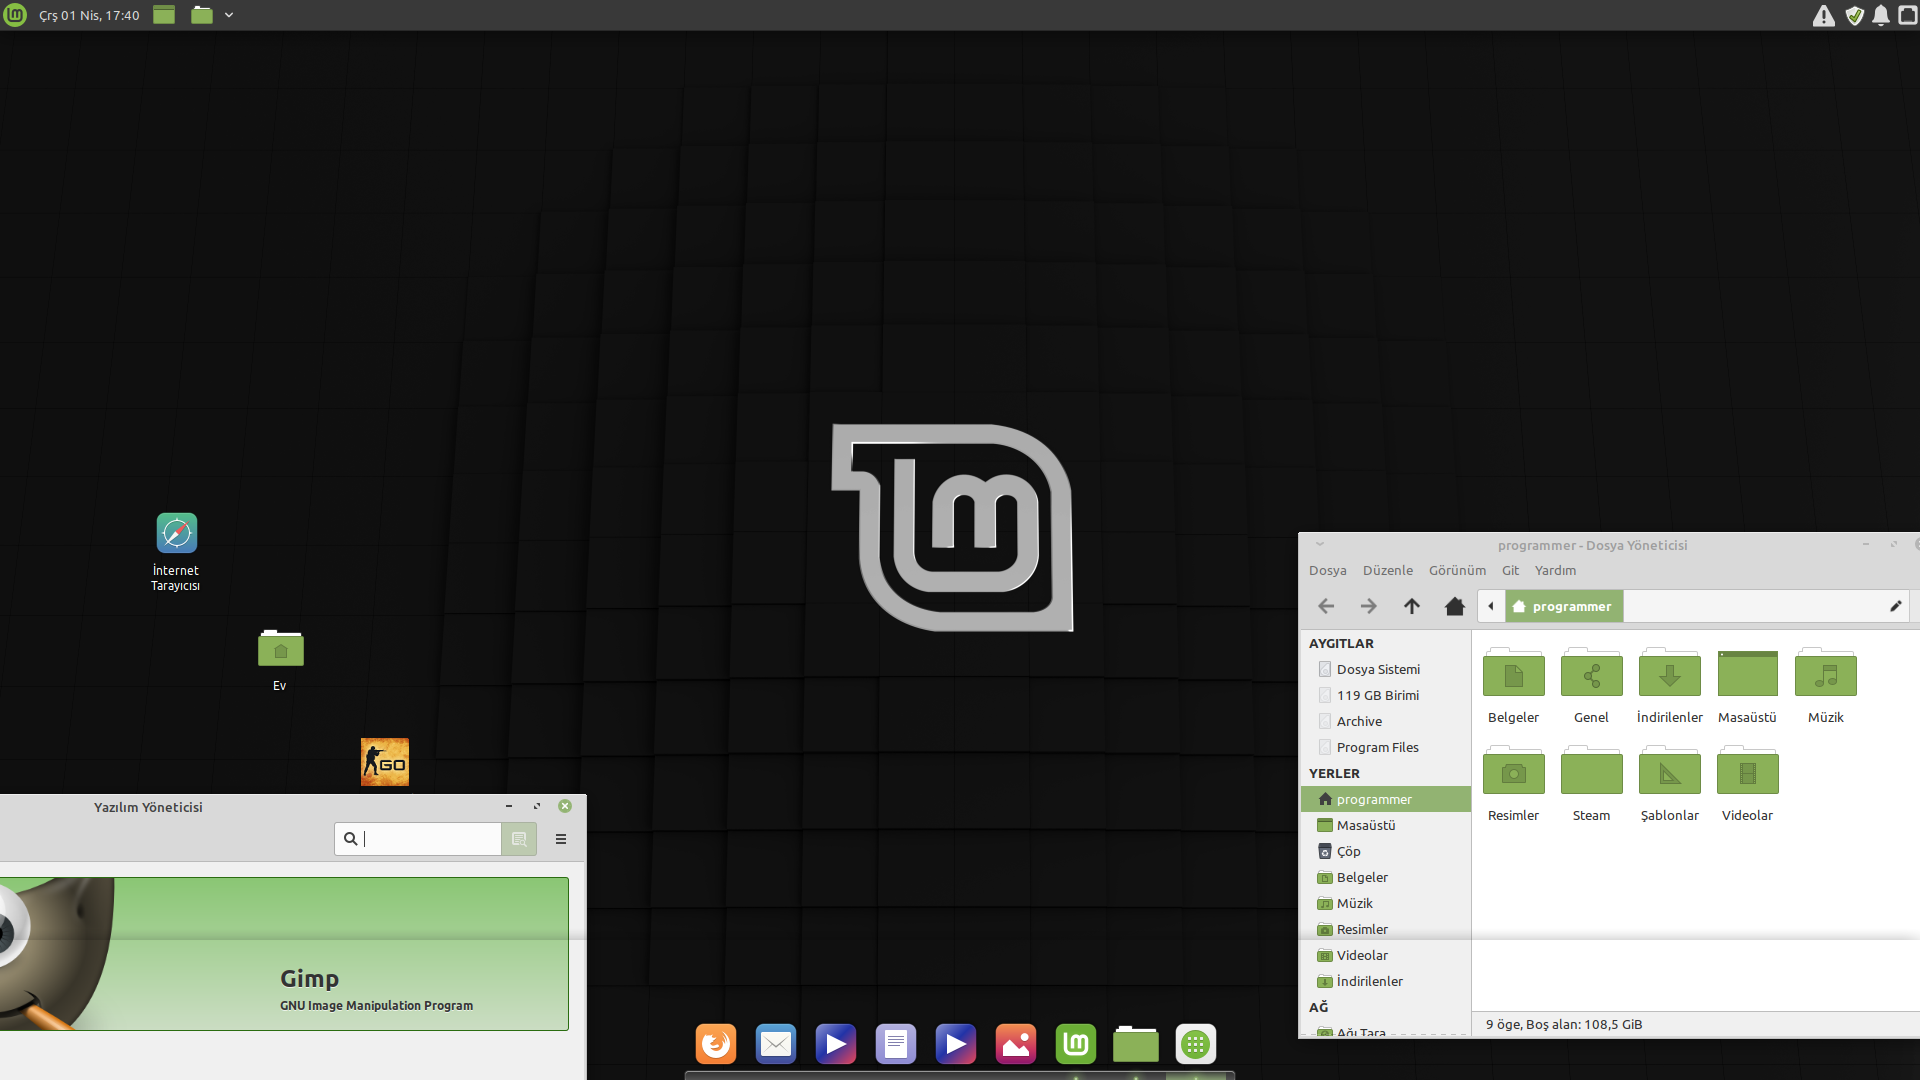Select the Genel folder in file view
1920x1080 pixels.
1592,686
